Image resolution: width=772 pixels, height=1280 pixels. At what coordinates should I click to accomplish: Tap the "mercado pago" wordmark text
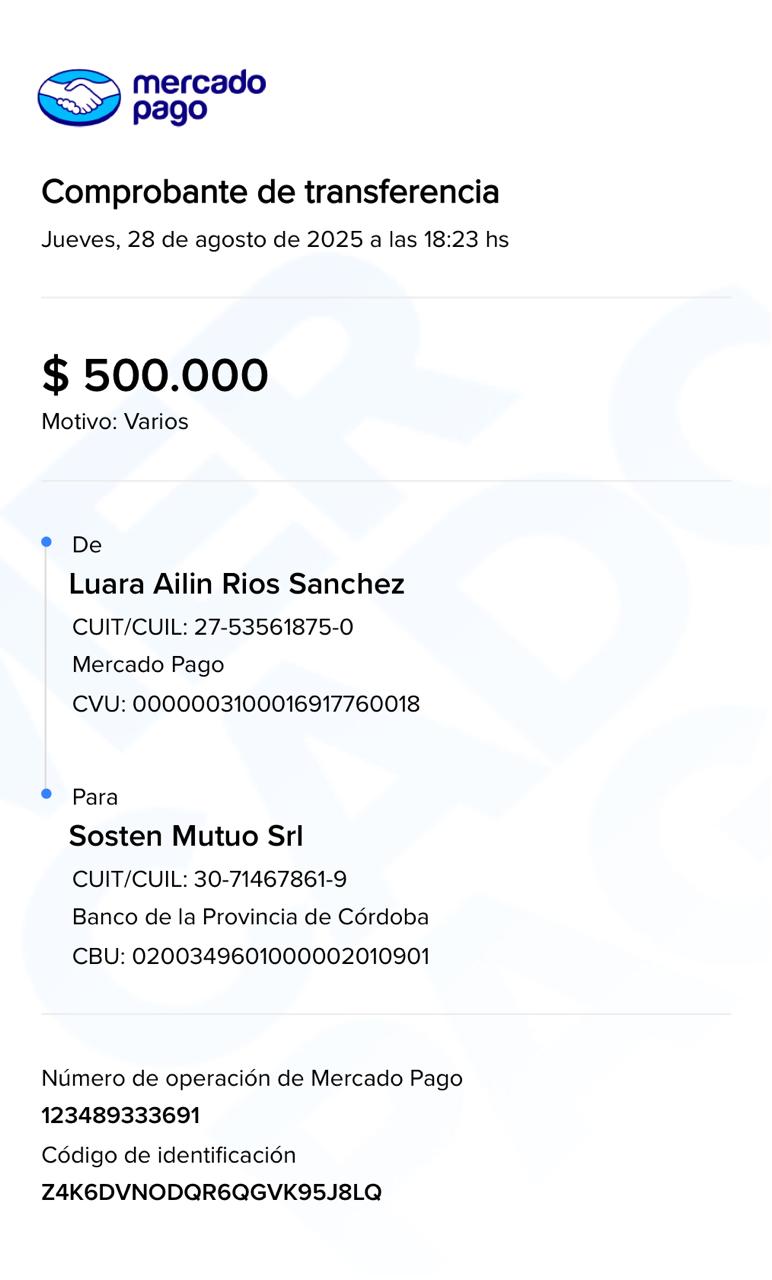click(198, 97)
